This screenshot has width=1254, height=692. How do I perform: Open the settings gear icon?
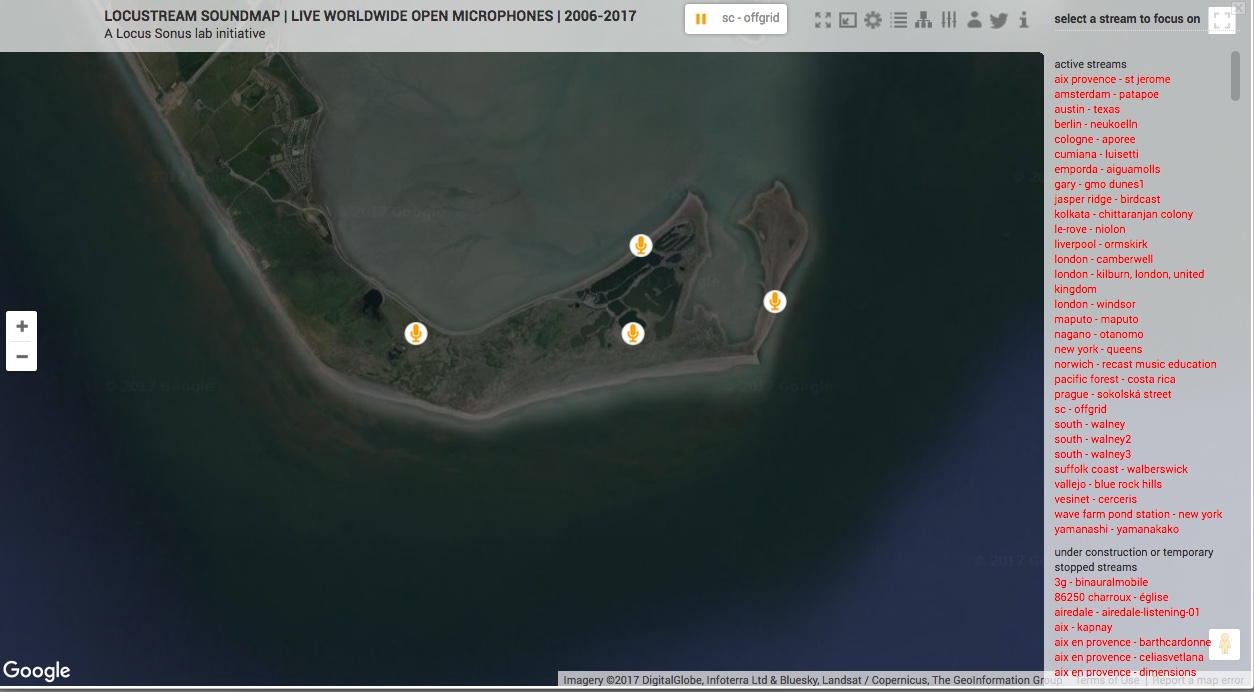click(x=873, y=20)
